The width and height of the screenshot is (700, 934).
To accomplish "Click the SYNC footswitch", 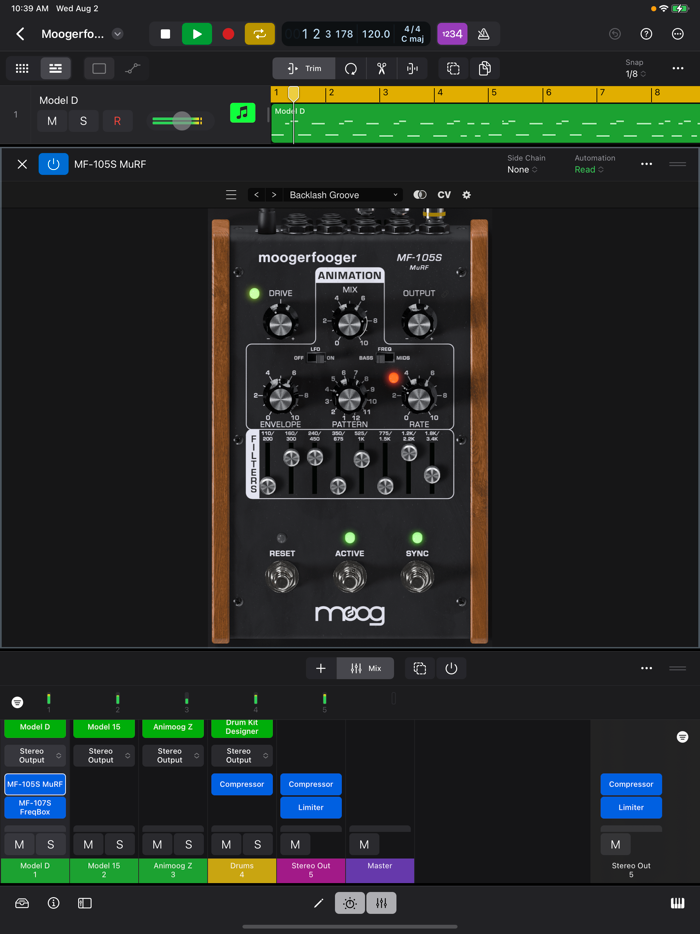I will (x=417, y=577).
